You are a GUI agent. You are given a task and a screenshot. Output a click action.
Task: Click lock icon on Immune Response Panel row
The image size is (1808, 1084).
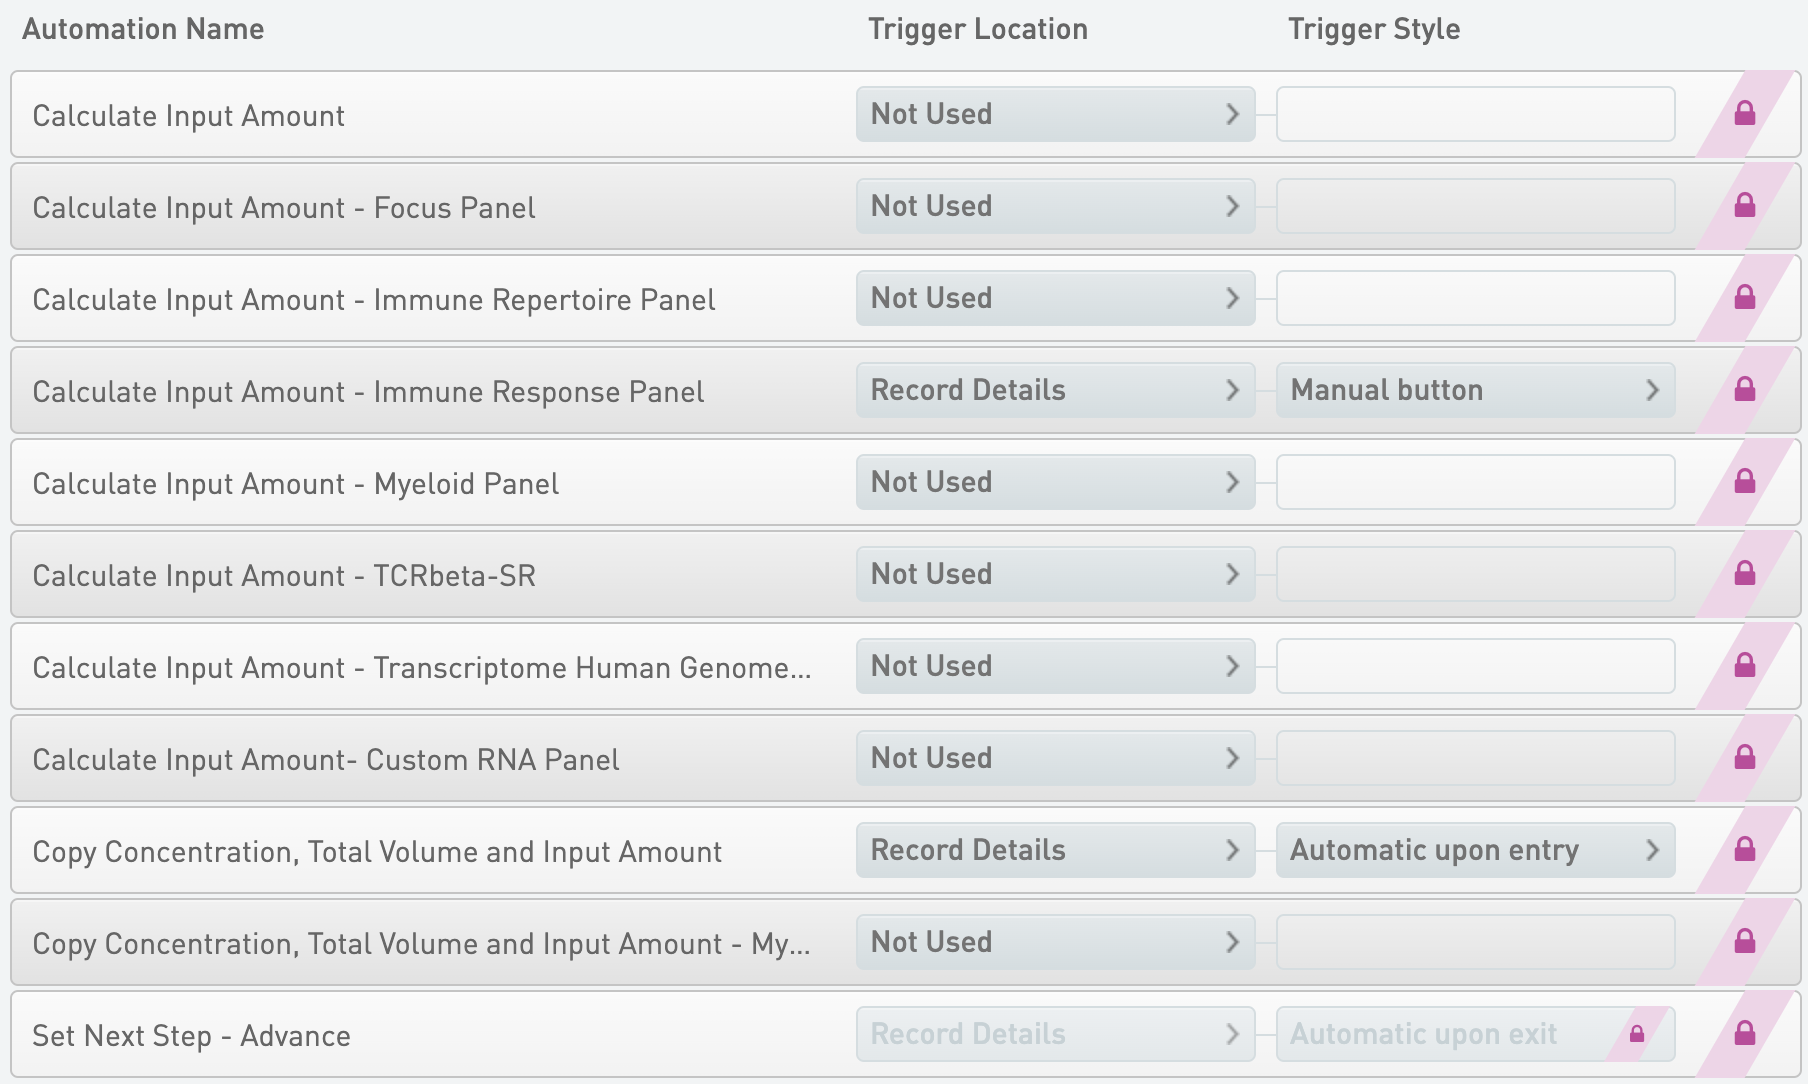(x=1745, y=390)
